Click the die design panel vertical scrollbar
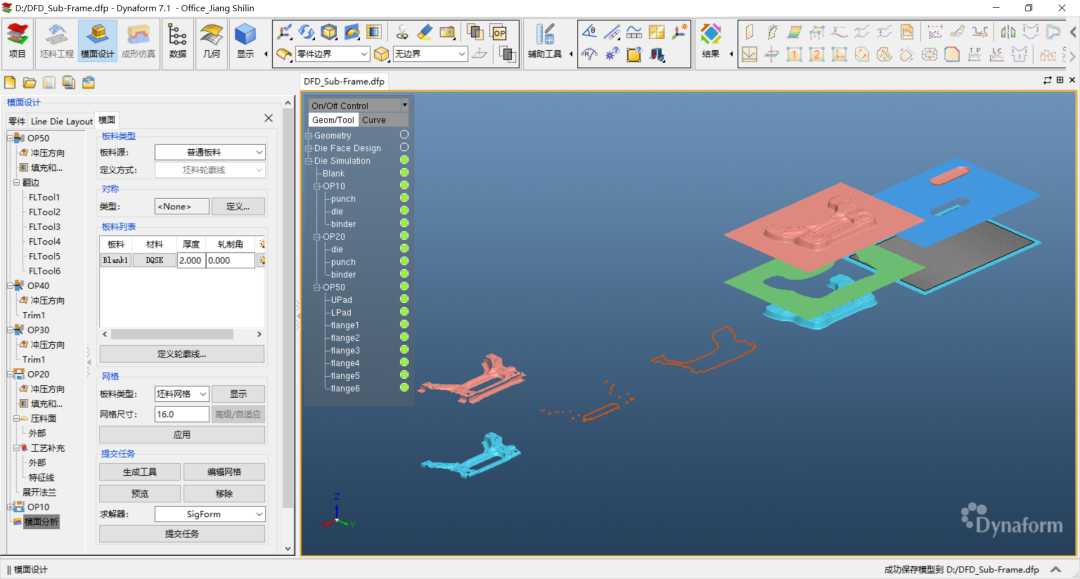 pyautogui.click(x=288, y=308)
